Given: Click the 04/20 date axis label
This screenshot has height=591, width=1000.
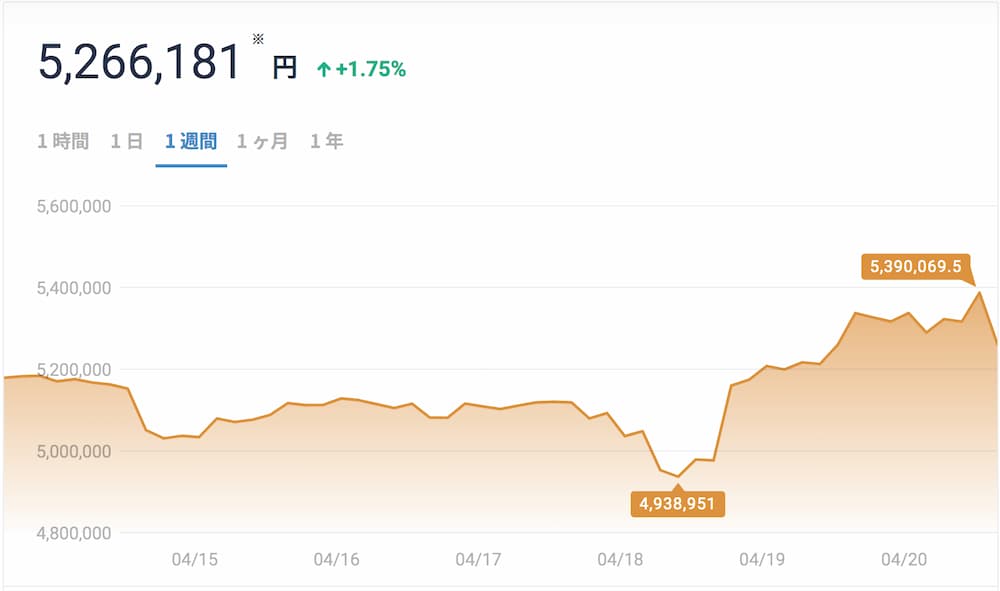Looking at the screenshot, I should tap(904, 559).
